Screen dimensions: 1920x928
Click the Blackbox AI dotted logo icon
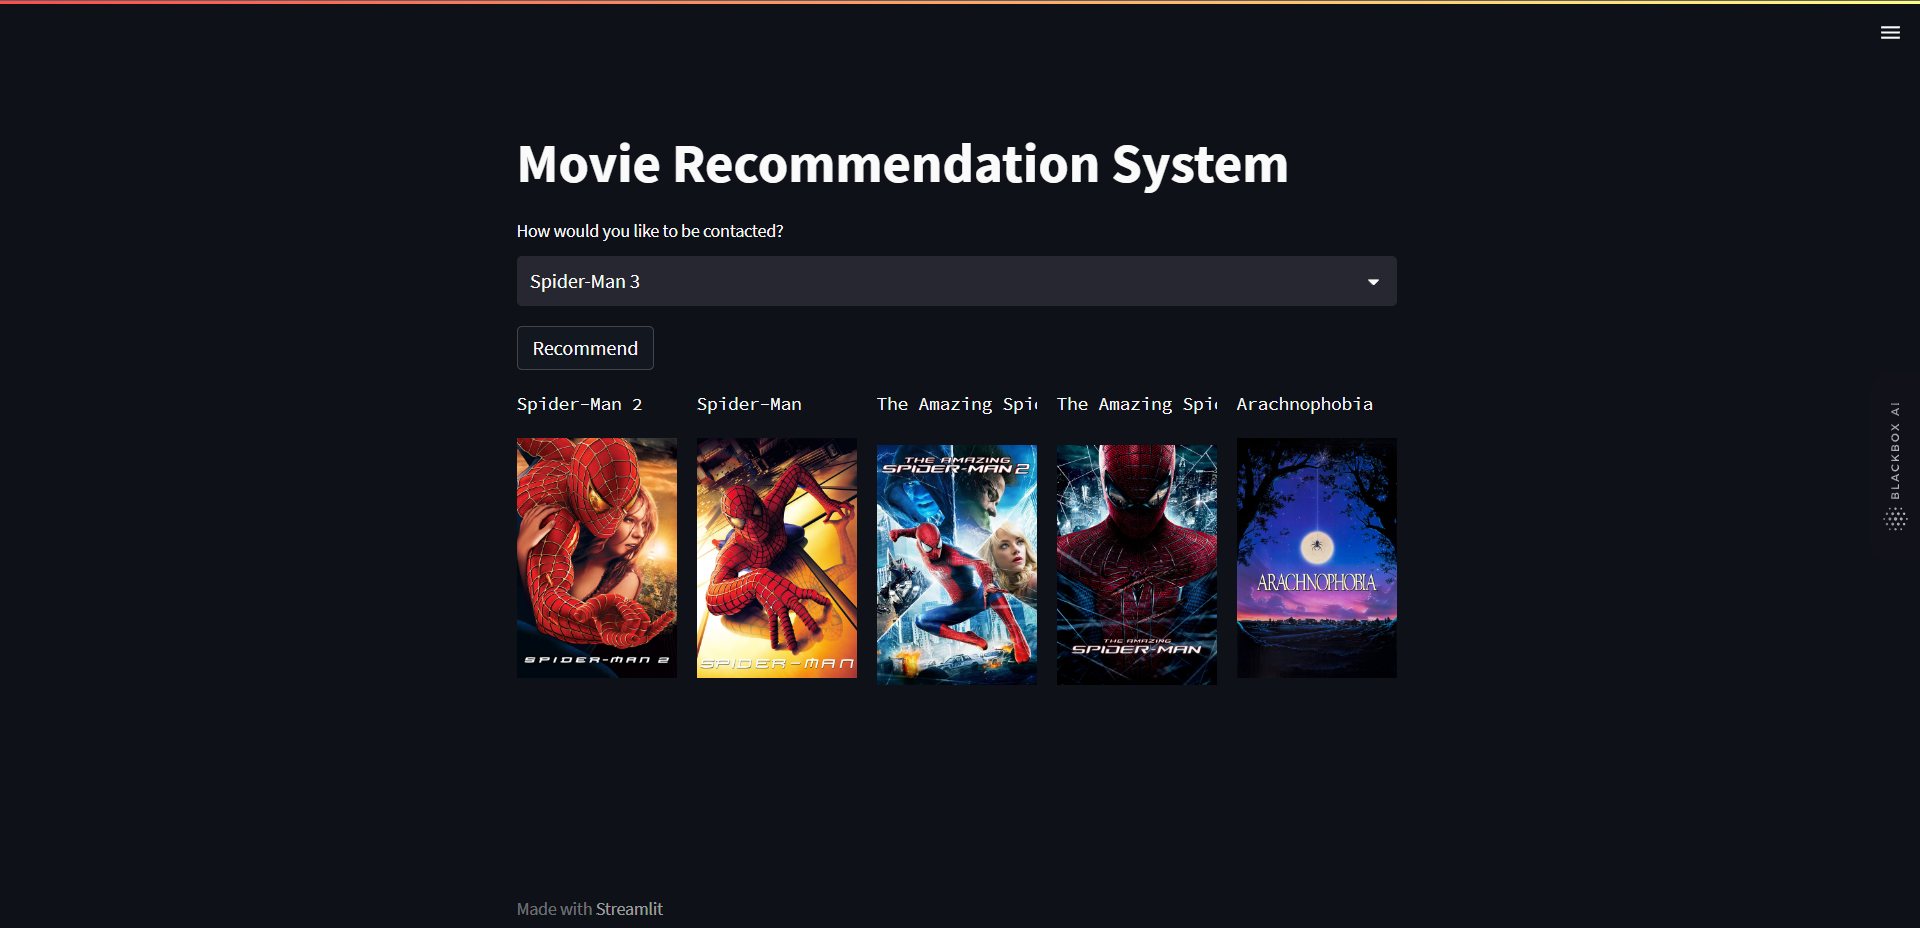point(1895,518)
